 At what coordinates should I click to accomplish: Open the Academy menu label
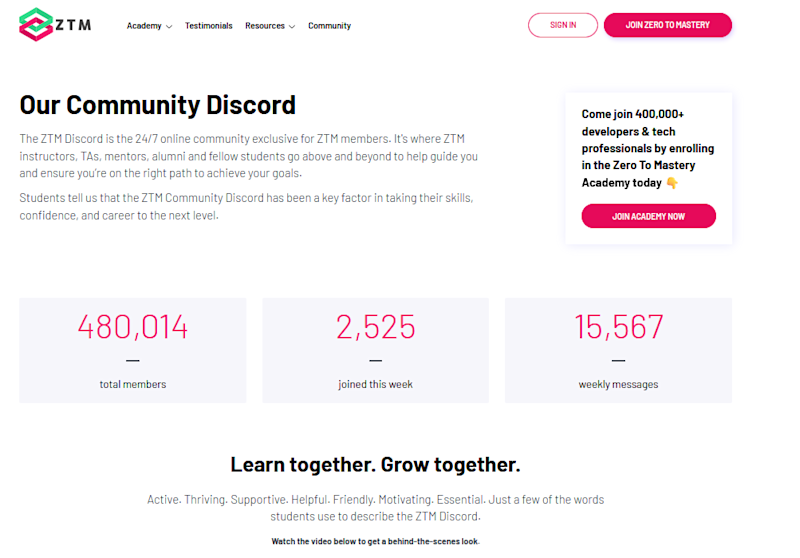[x=144, y=26]
